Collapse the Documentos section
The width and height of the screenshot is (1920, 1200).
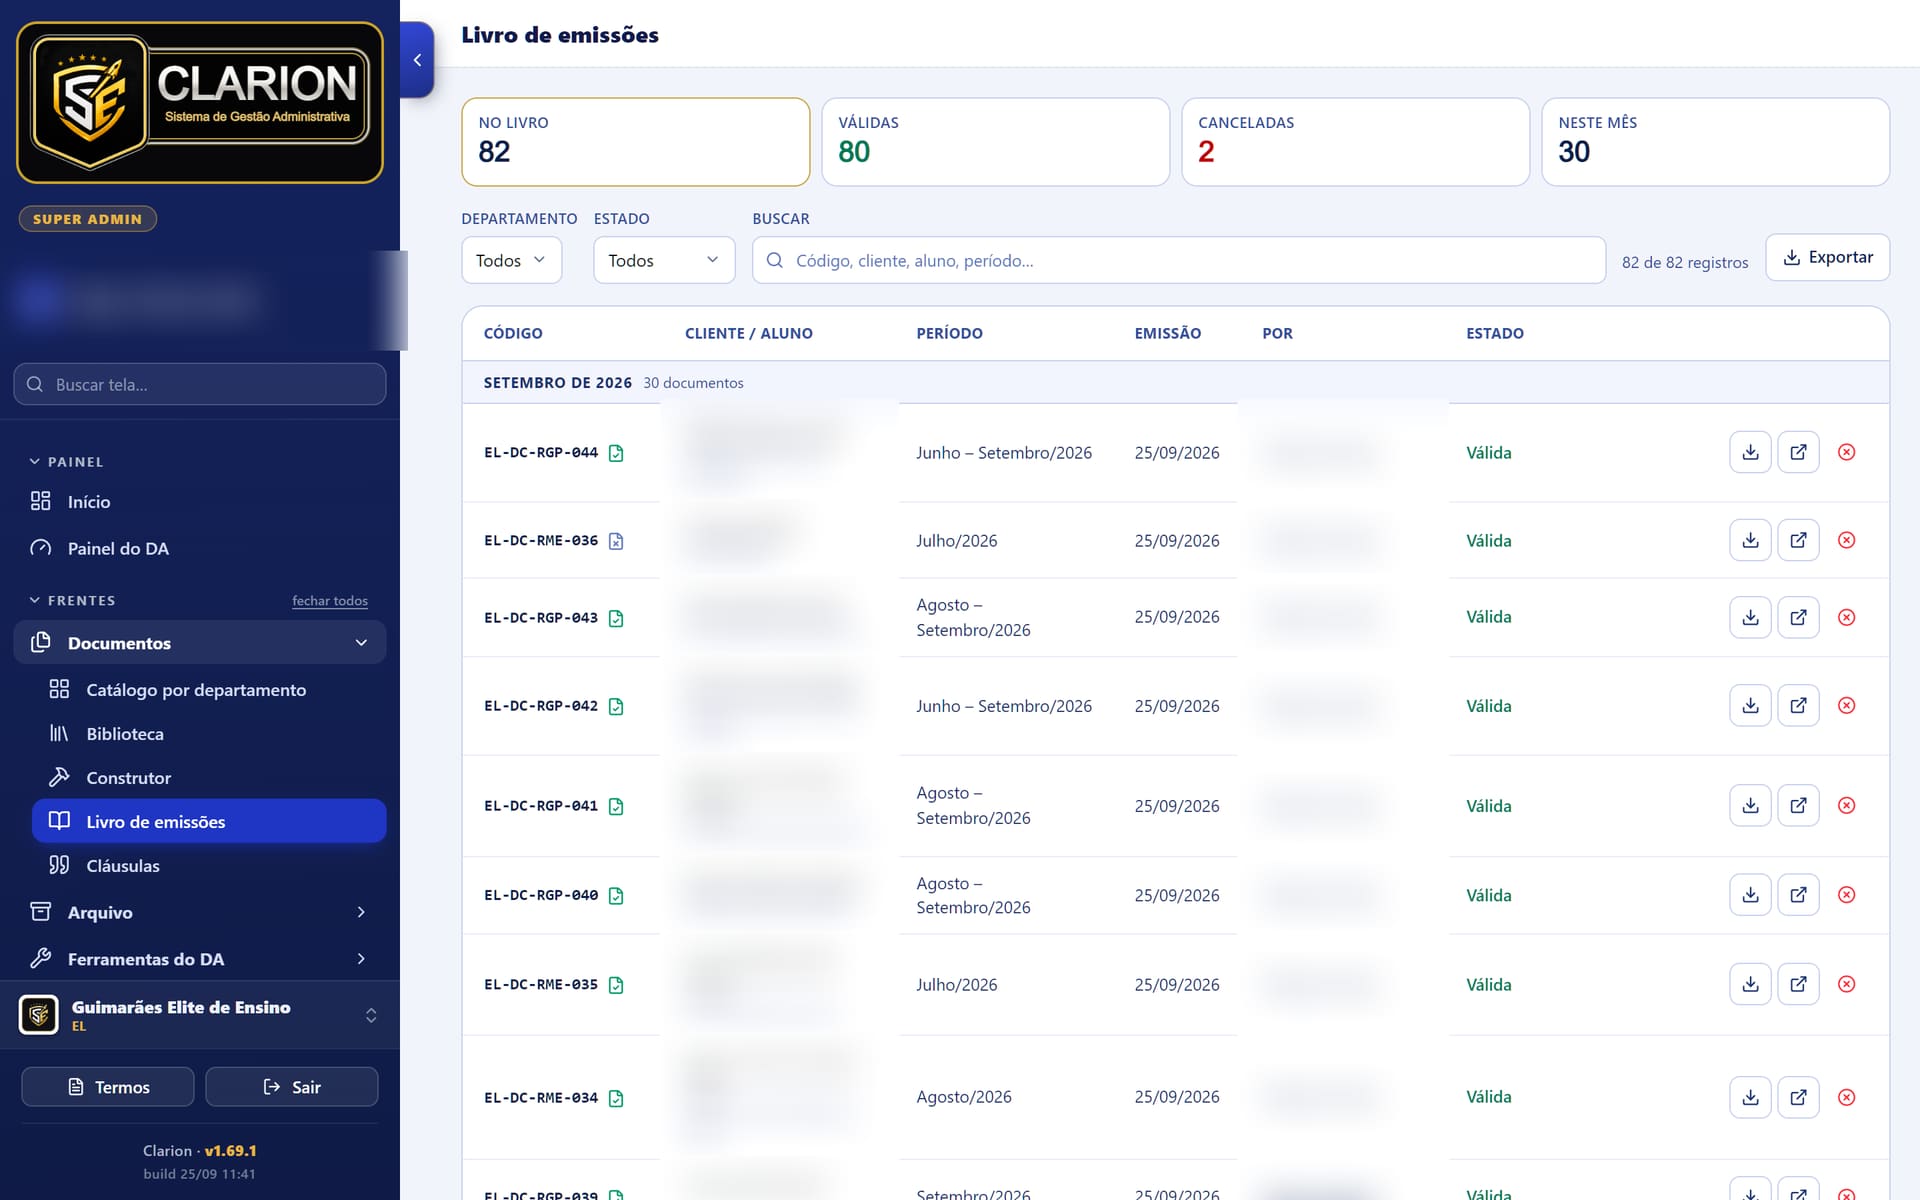point(200,643)
